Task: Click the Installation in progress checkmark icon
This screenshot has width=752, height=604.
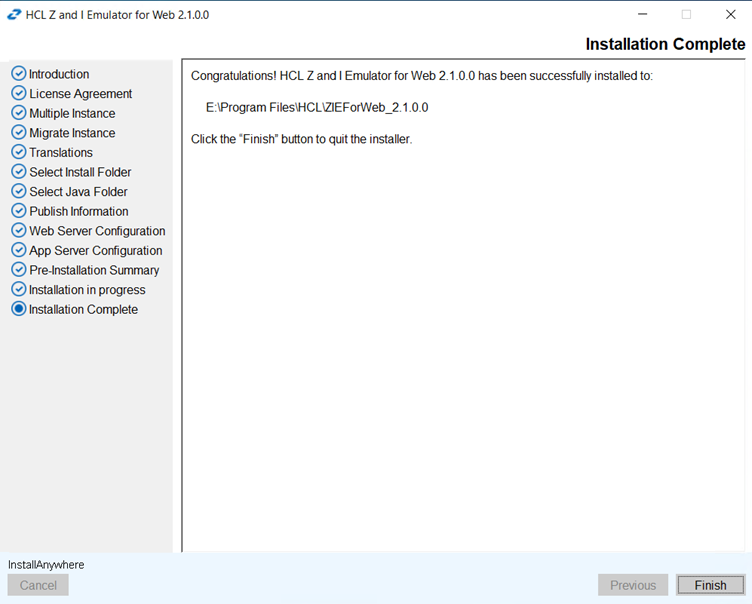Action: [x=19, y=289]
